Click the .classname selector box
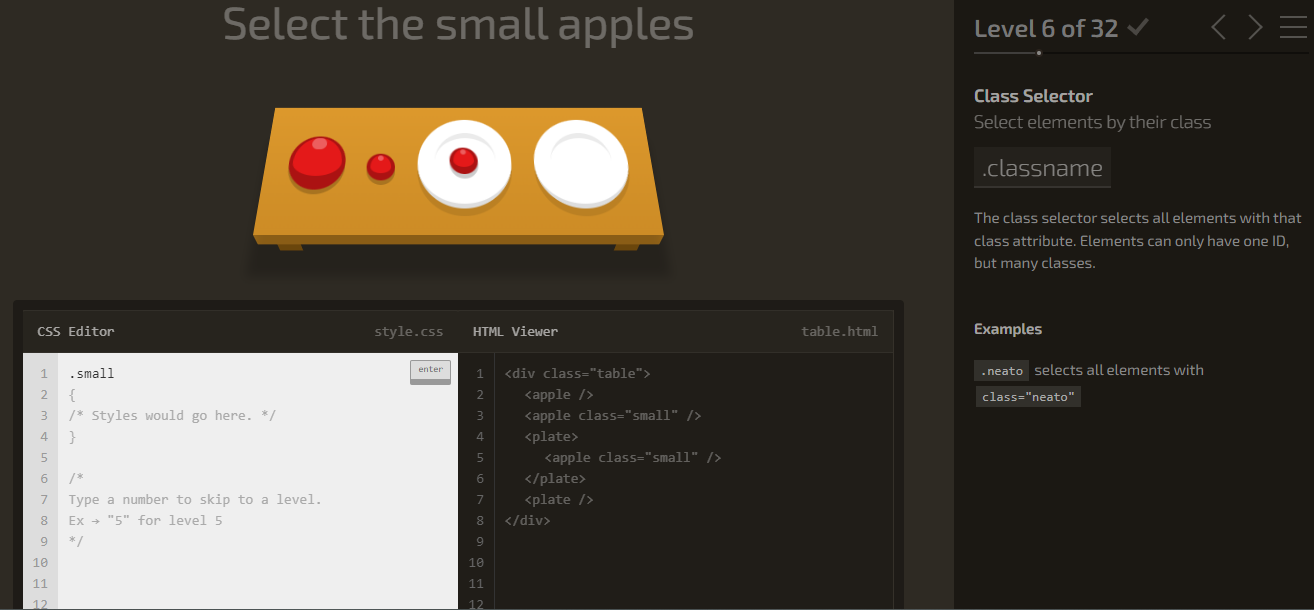This screenshot has width=1314, height=610. [x=1042, y=167]
